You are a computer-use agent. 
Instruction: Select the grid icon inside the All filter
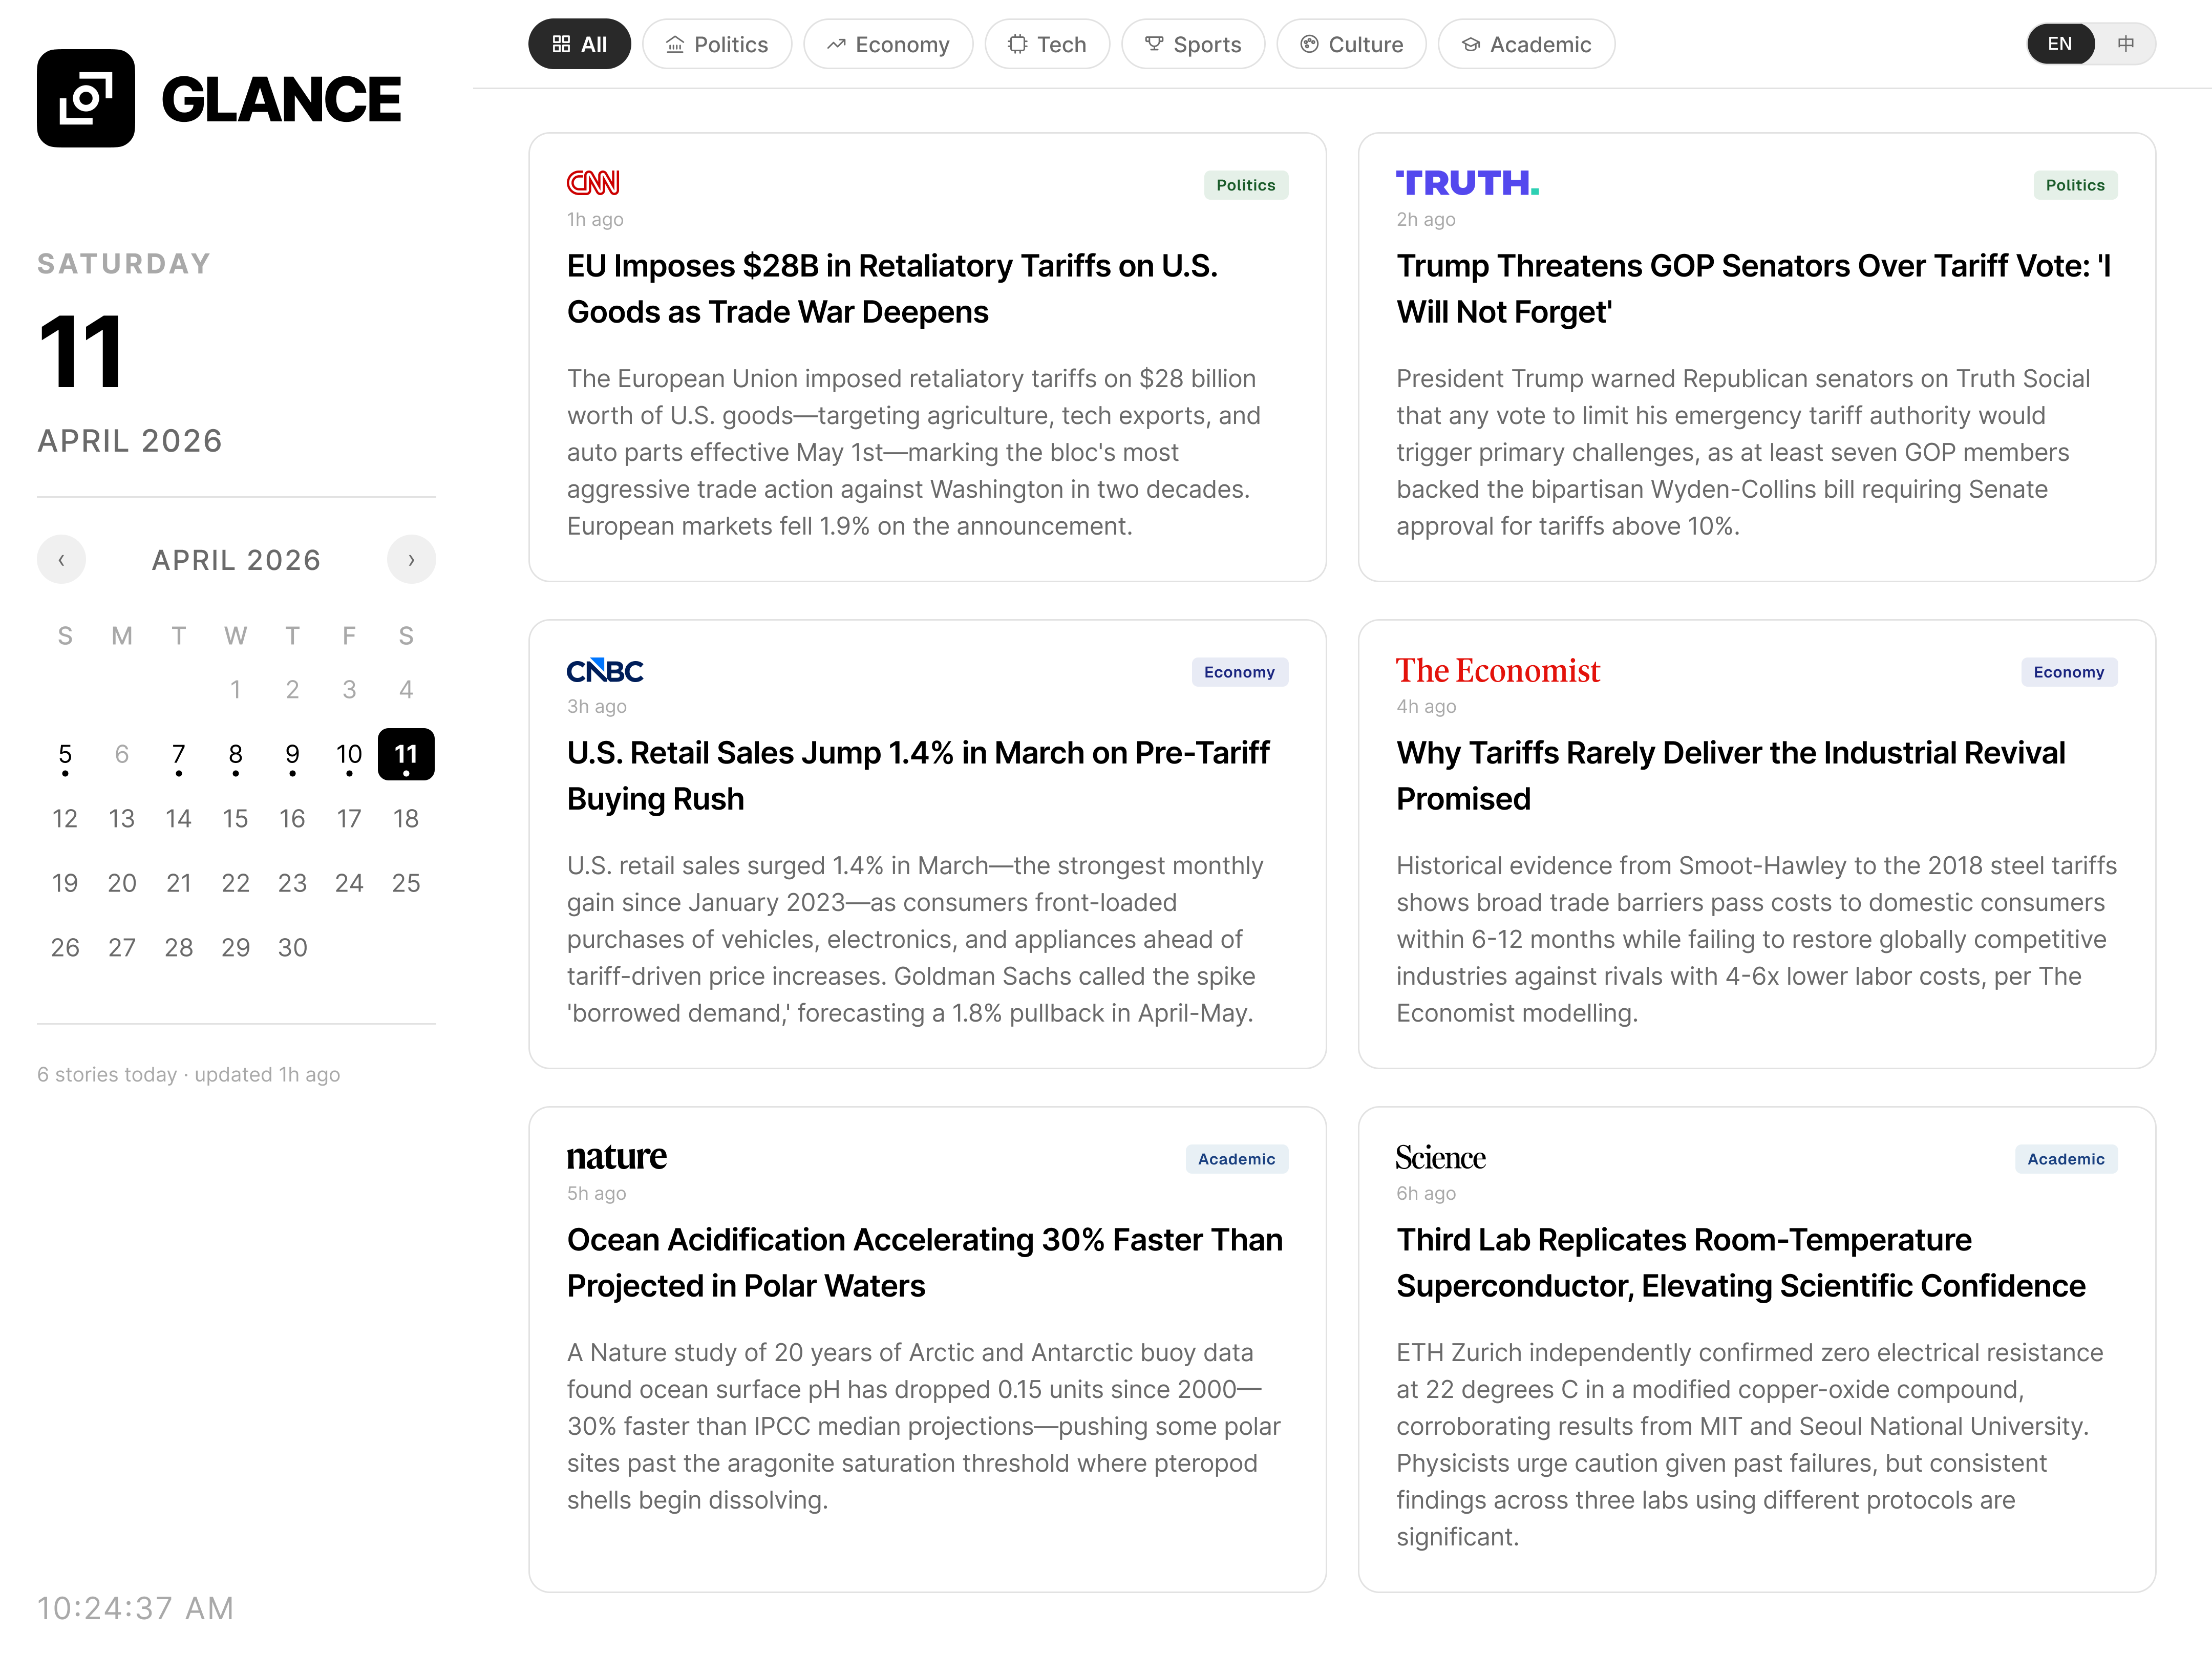click(561, 43)
